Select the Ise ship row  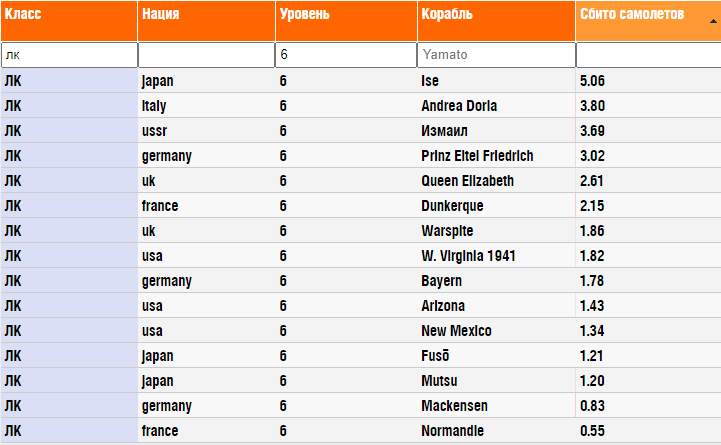click(360, 81)
